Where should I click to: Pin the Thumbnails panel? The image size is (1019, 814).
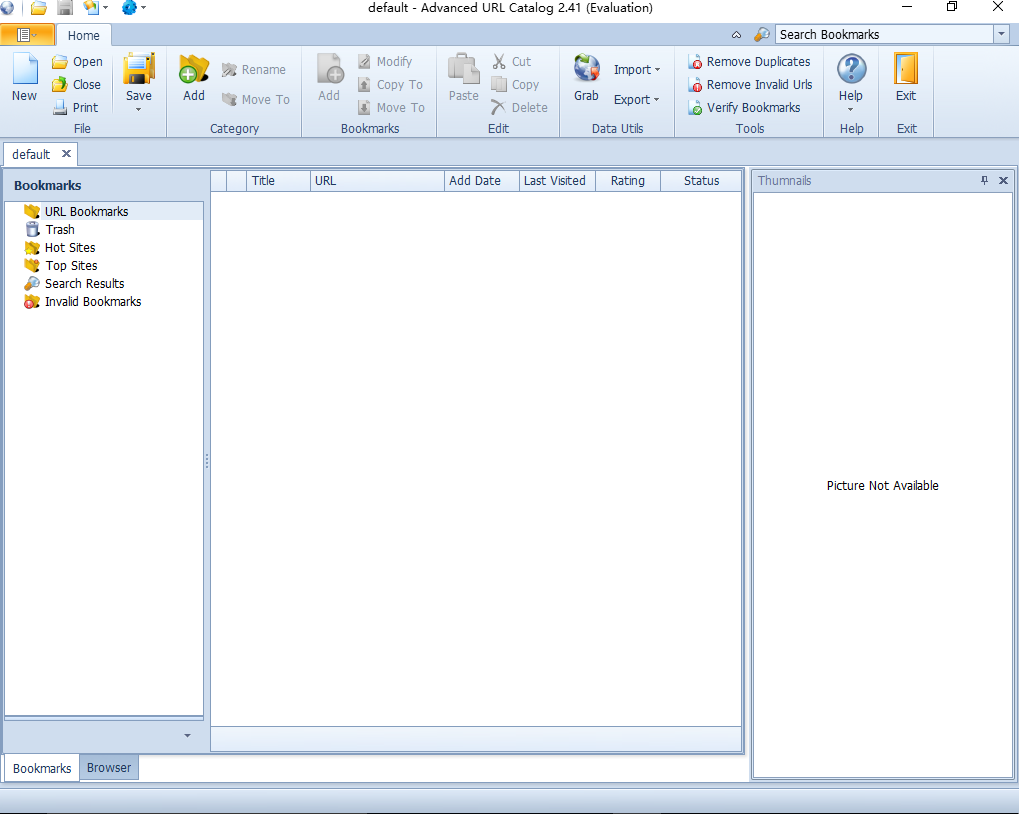(984, 181)
